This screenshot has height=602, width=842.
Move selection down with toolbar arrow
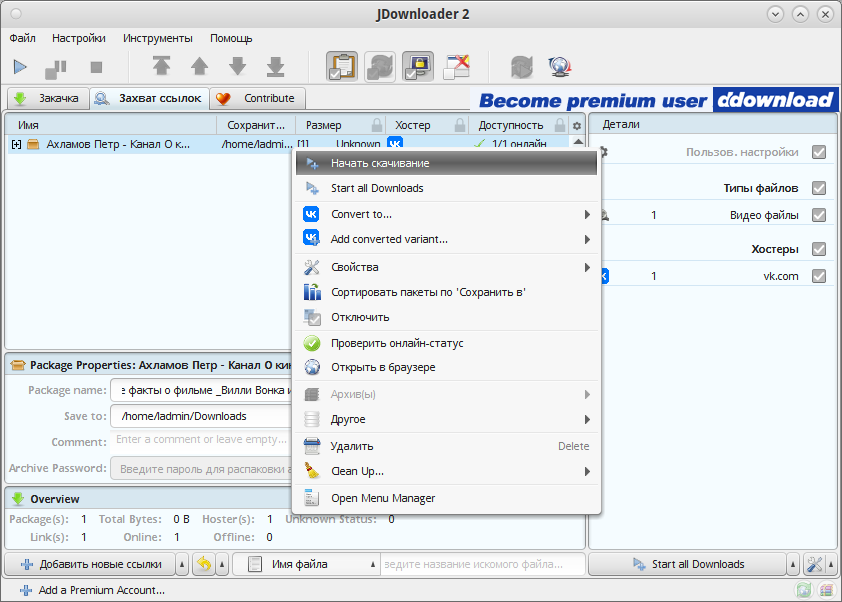point(237,67)
